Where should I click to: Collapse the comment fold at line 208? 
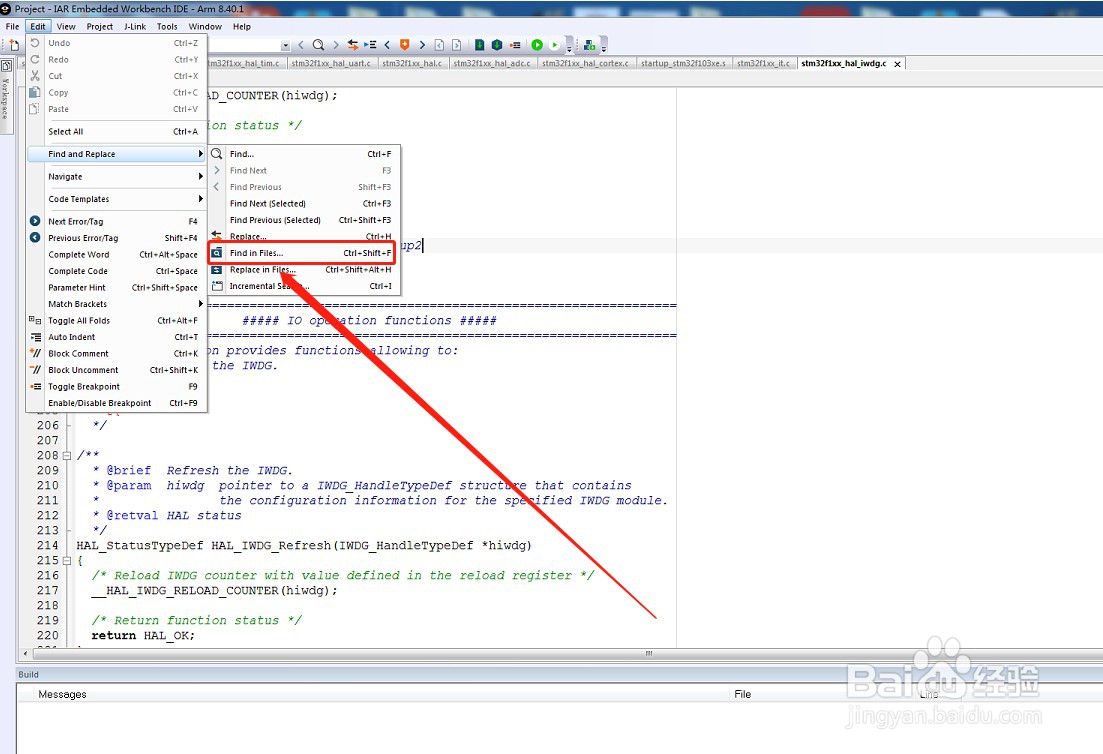(67, 456)
